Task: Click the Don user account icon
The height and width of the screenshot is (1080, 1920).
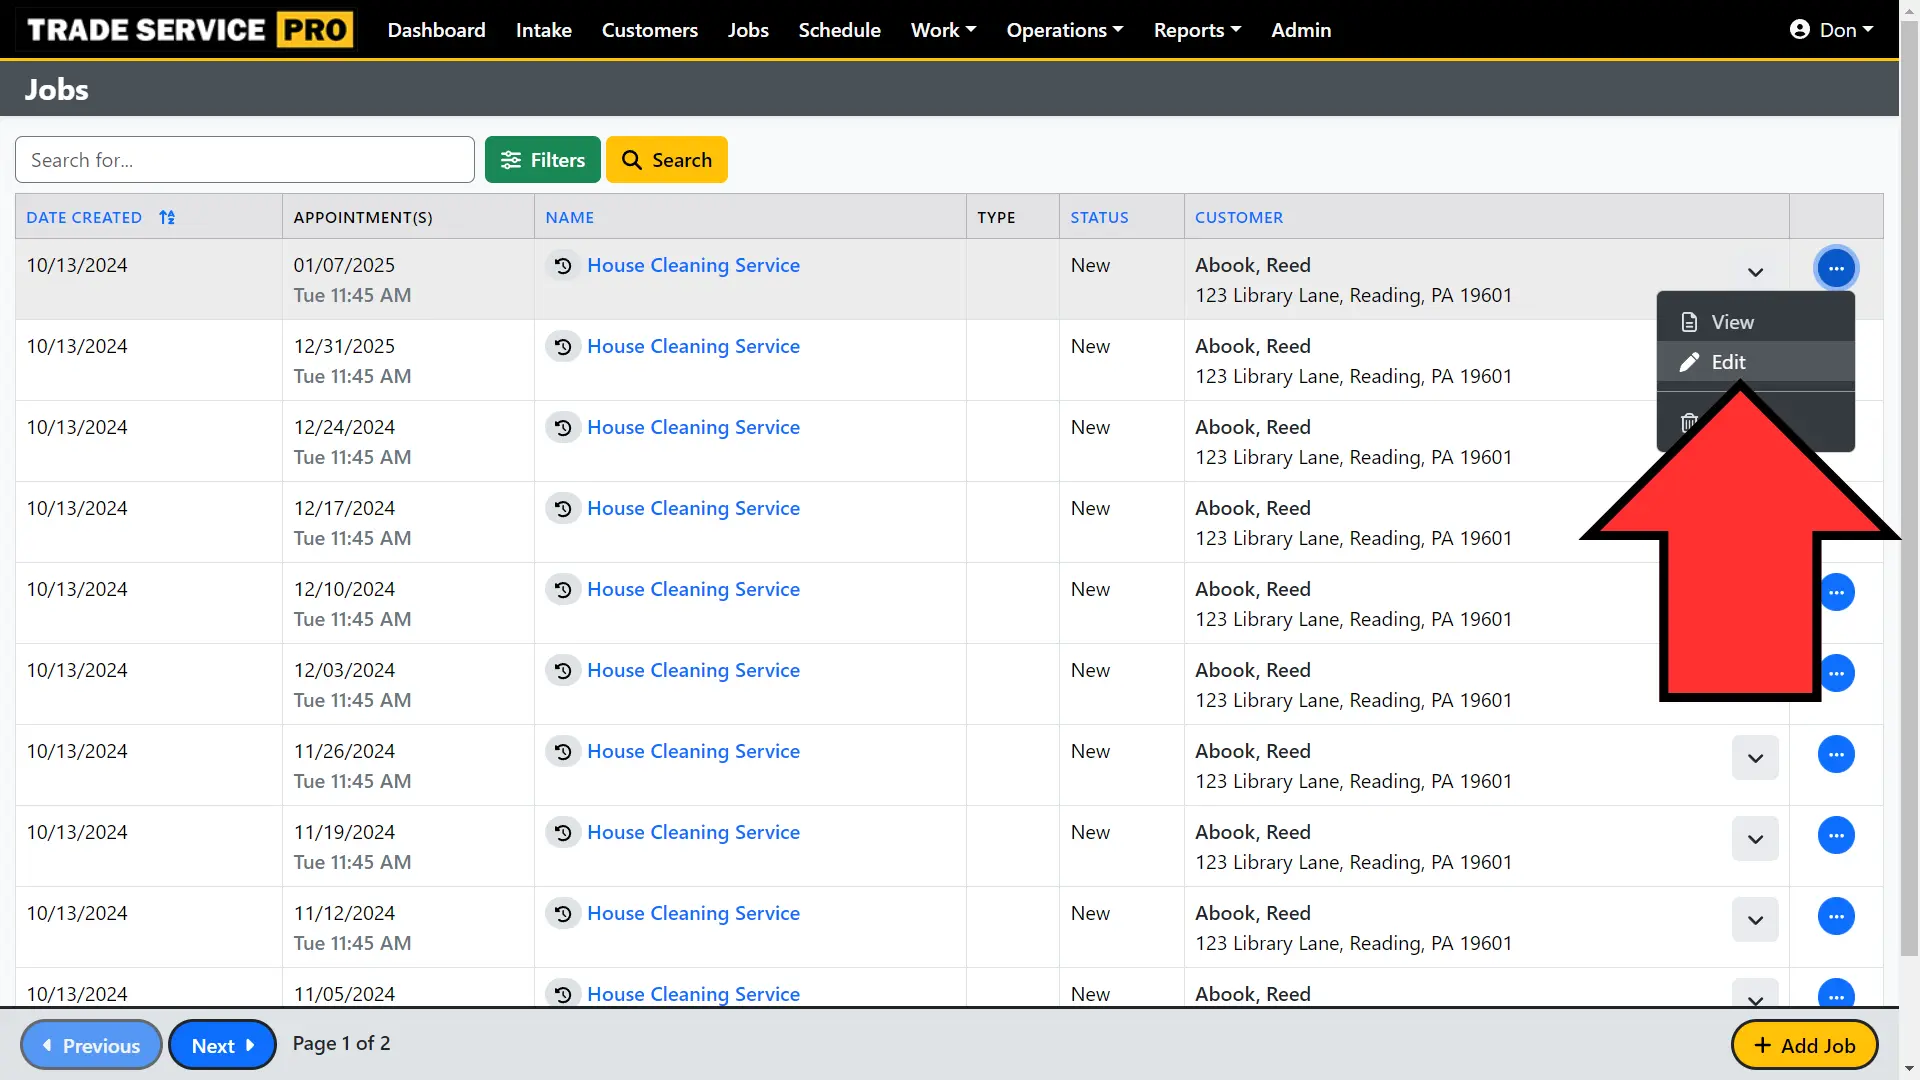Action: [x=1800, y=30]
